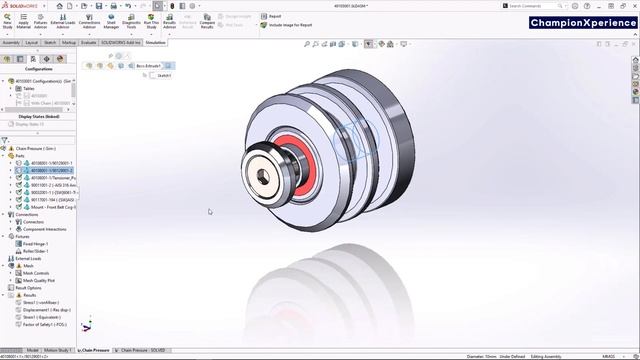The height and width of the screenshot is (360, 640).
Task: Switch to the Sketch tab
Action: 50,42
